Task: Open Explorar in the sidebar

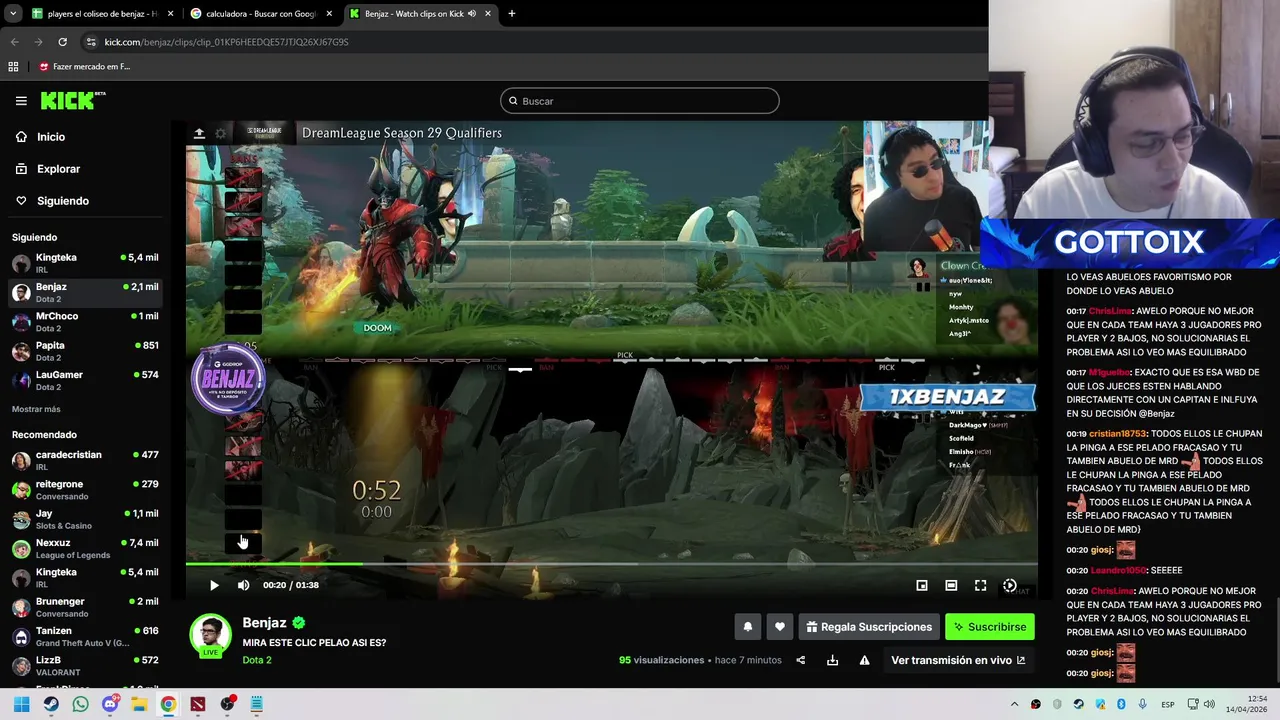Action: click(x=85, y=169)
